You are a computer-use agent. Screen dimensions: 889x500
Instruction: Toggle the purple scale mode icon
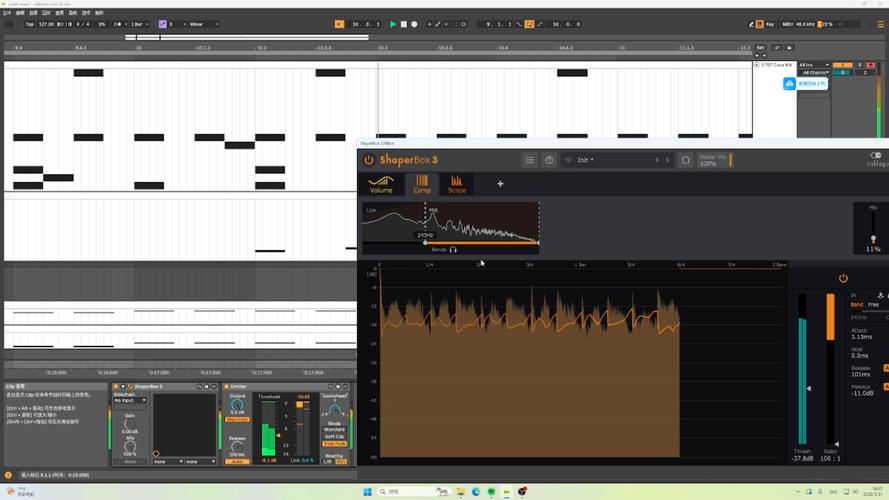click(163, 24)
